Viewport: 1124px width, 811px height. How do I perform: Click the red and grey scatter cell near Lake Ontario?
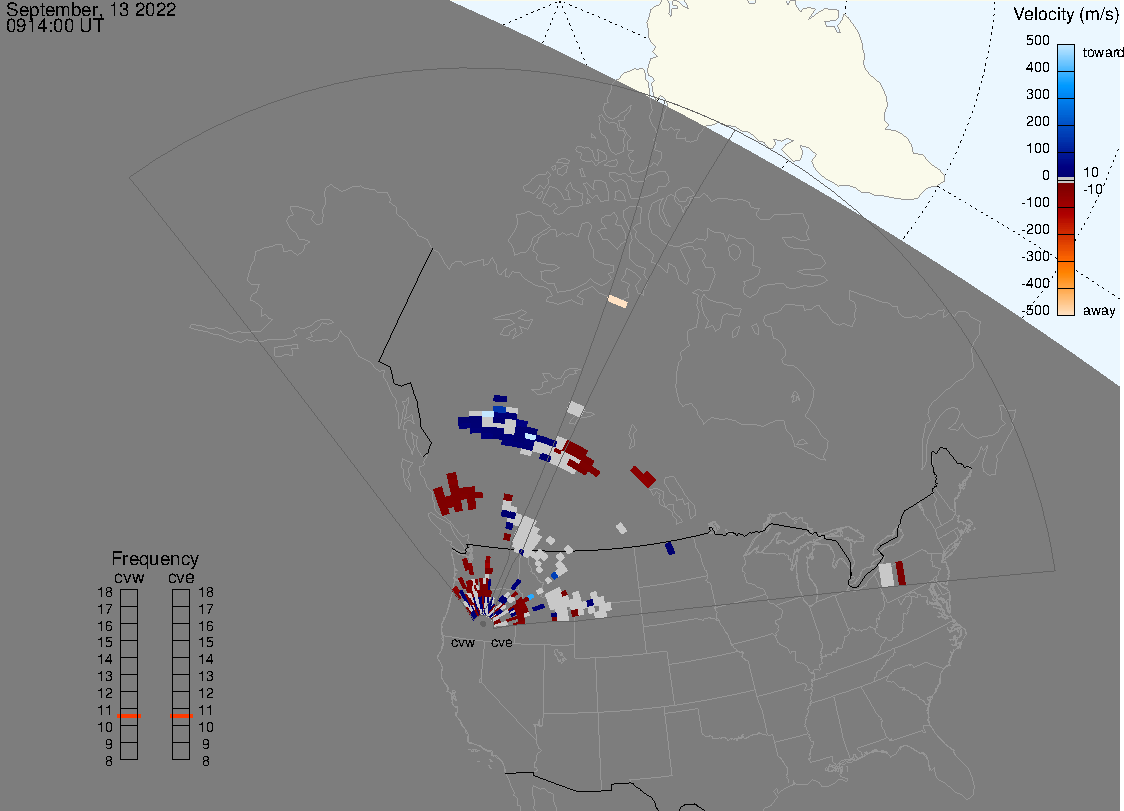[x=892, y=574]
